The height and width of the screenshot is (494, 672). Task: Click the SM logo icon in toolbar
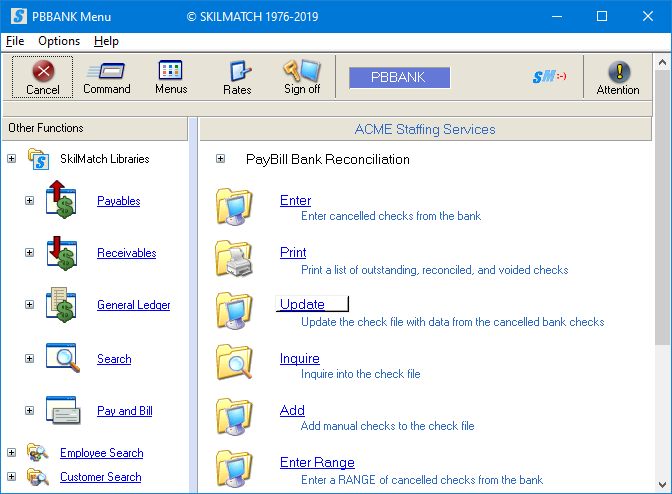(x=549, y=77)
